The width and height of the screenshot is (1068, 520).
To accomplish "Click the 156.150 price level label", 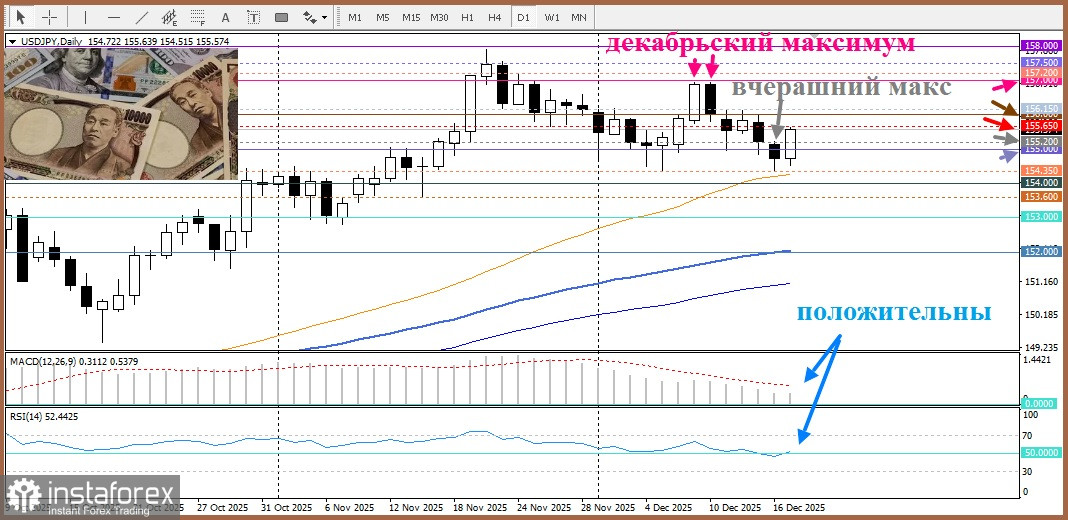I will pos(1041,108).
